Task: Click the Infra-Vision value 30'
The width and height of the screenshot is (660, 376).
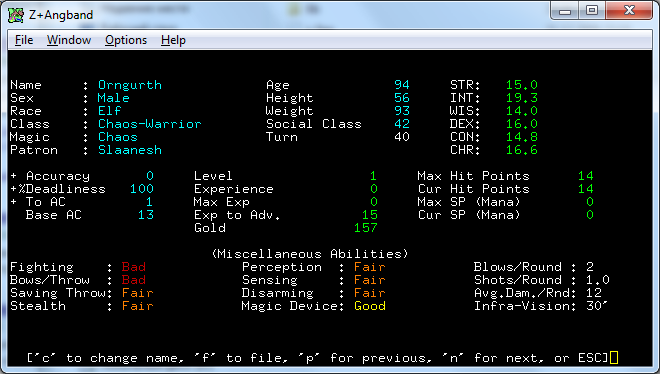Action: [597, 306]
